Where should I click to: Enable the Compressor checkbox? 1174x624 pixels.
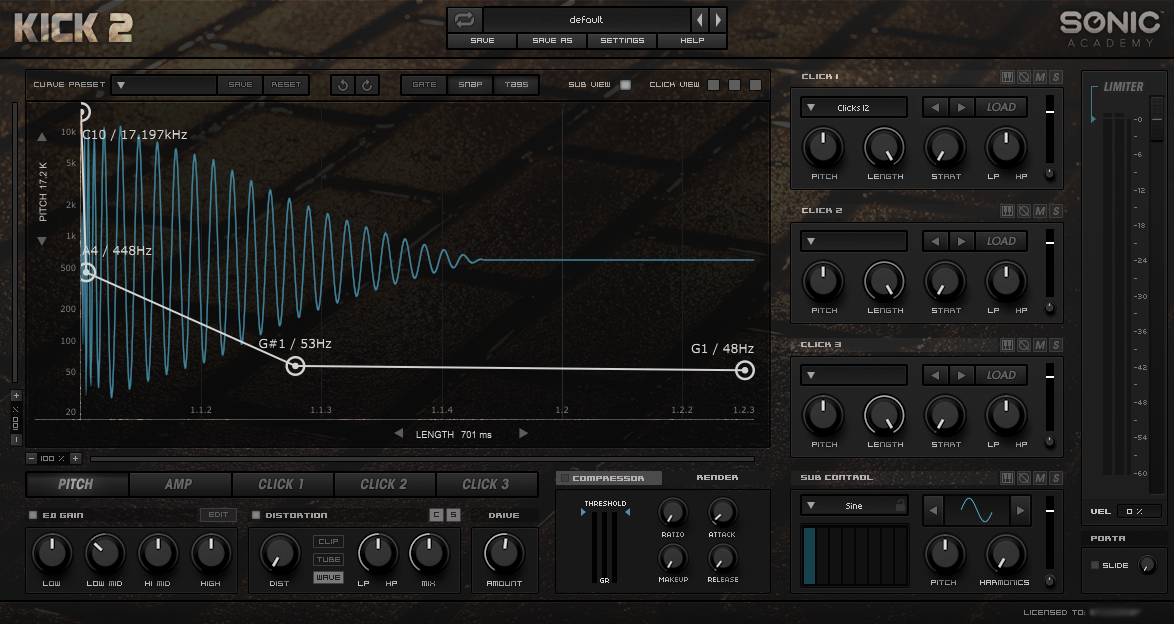click(x=565, y=478)
